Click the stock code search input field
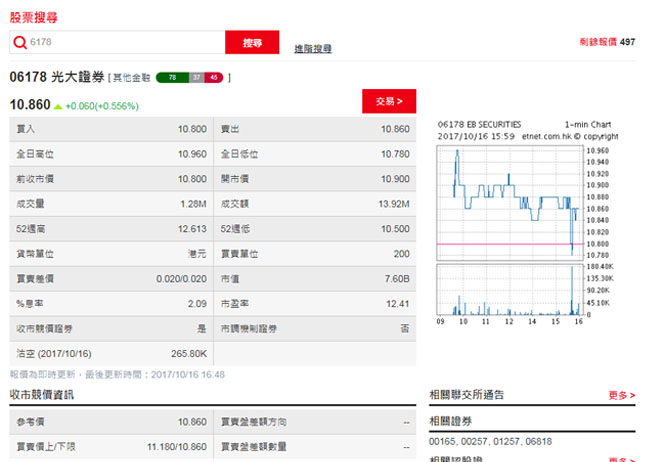Screen dimensions: 650x462 [117, 42]
